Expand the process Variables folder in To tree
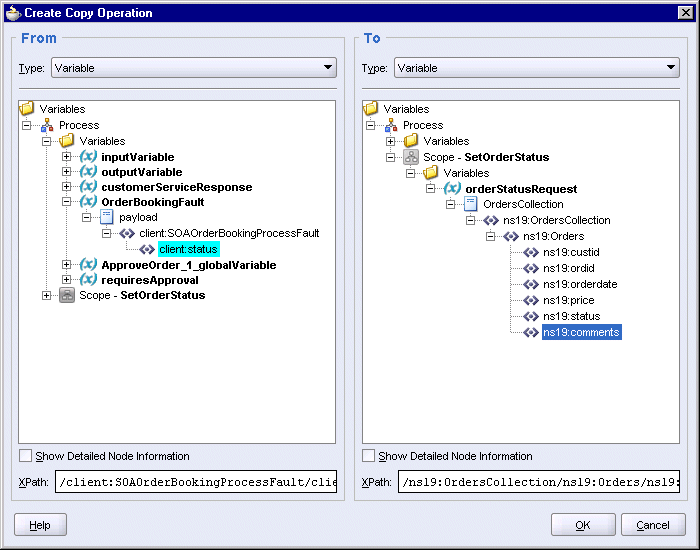The height and width of the screenshot is (550, 700). (x=391, y=141)
